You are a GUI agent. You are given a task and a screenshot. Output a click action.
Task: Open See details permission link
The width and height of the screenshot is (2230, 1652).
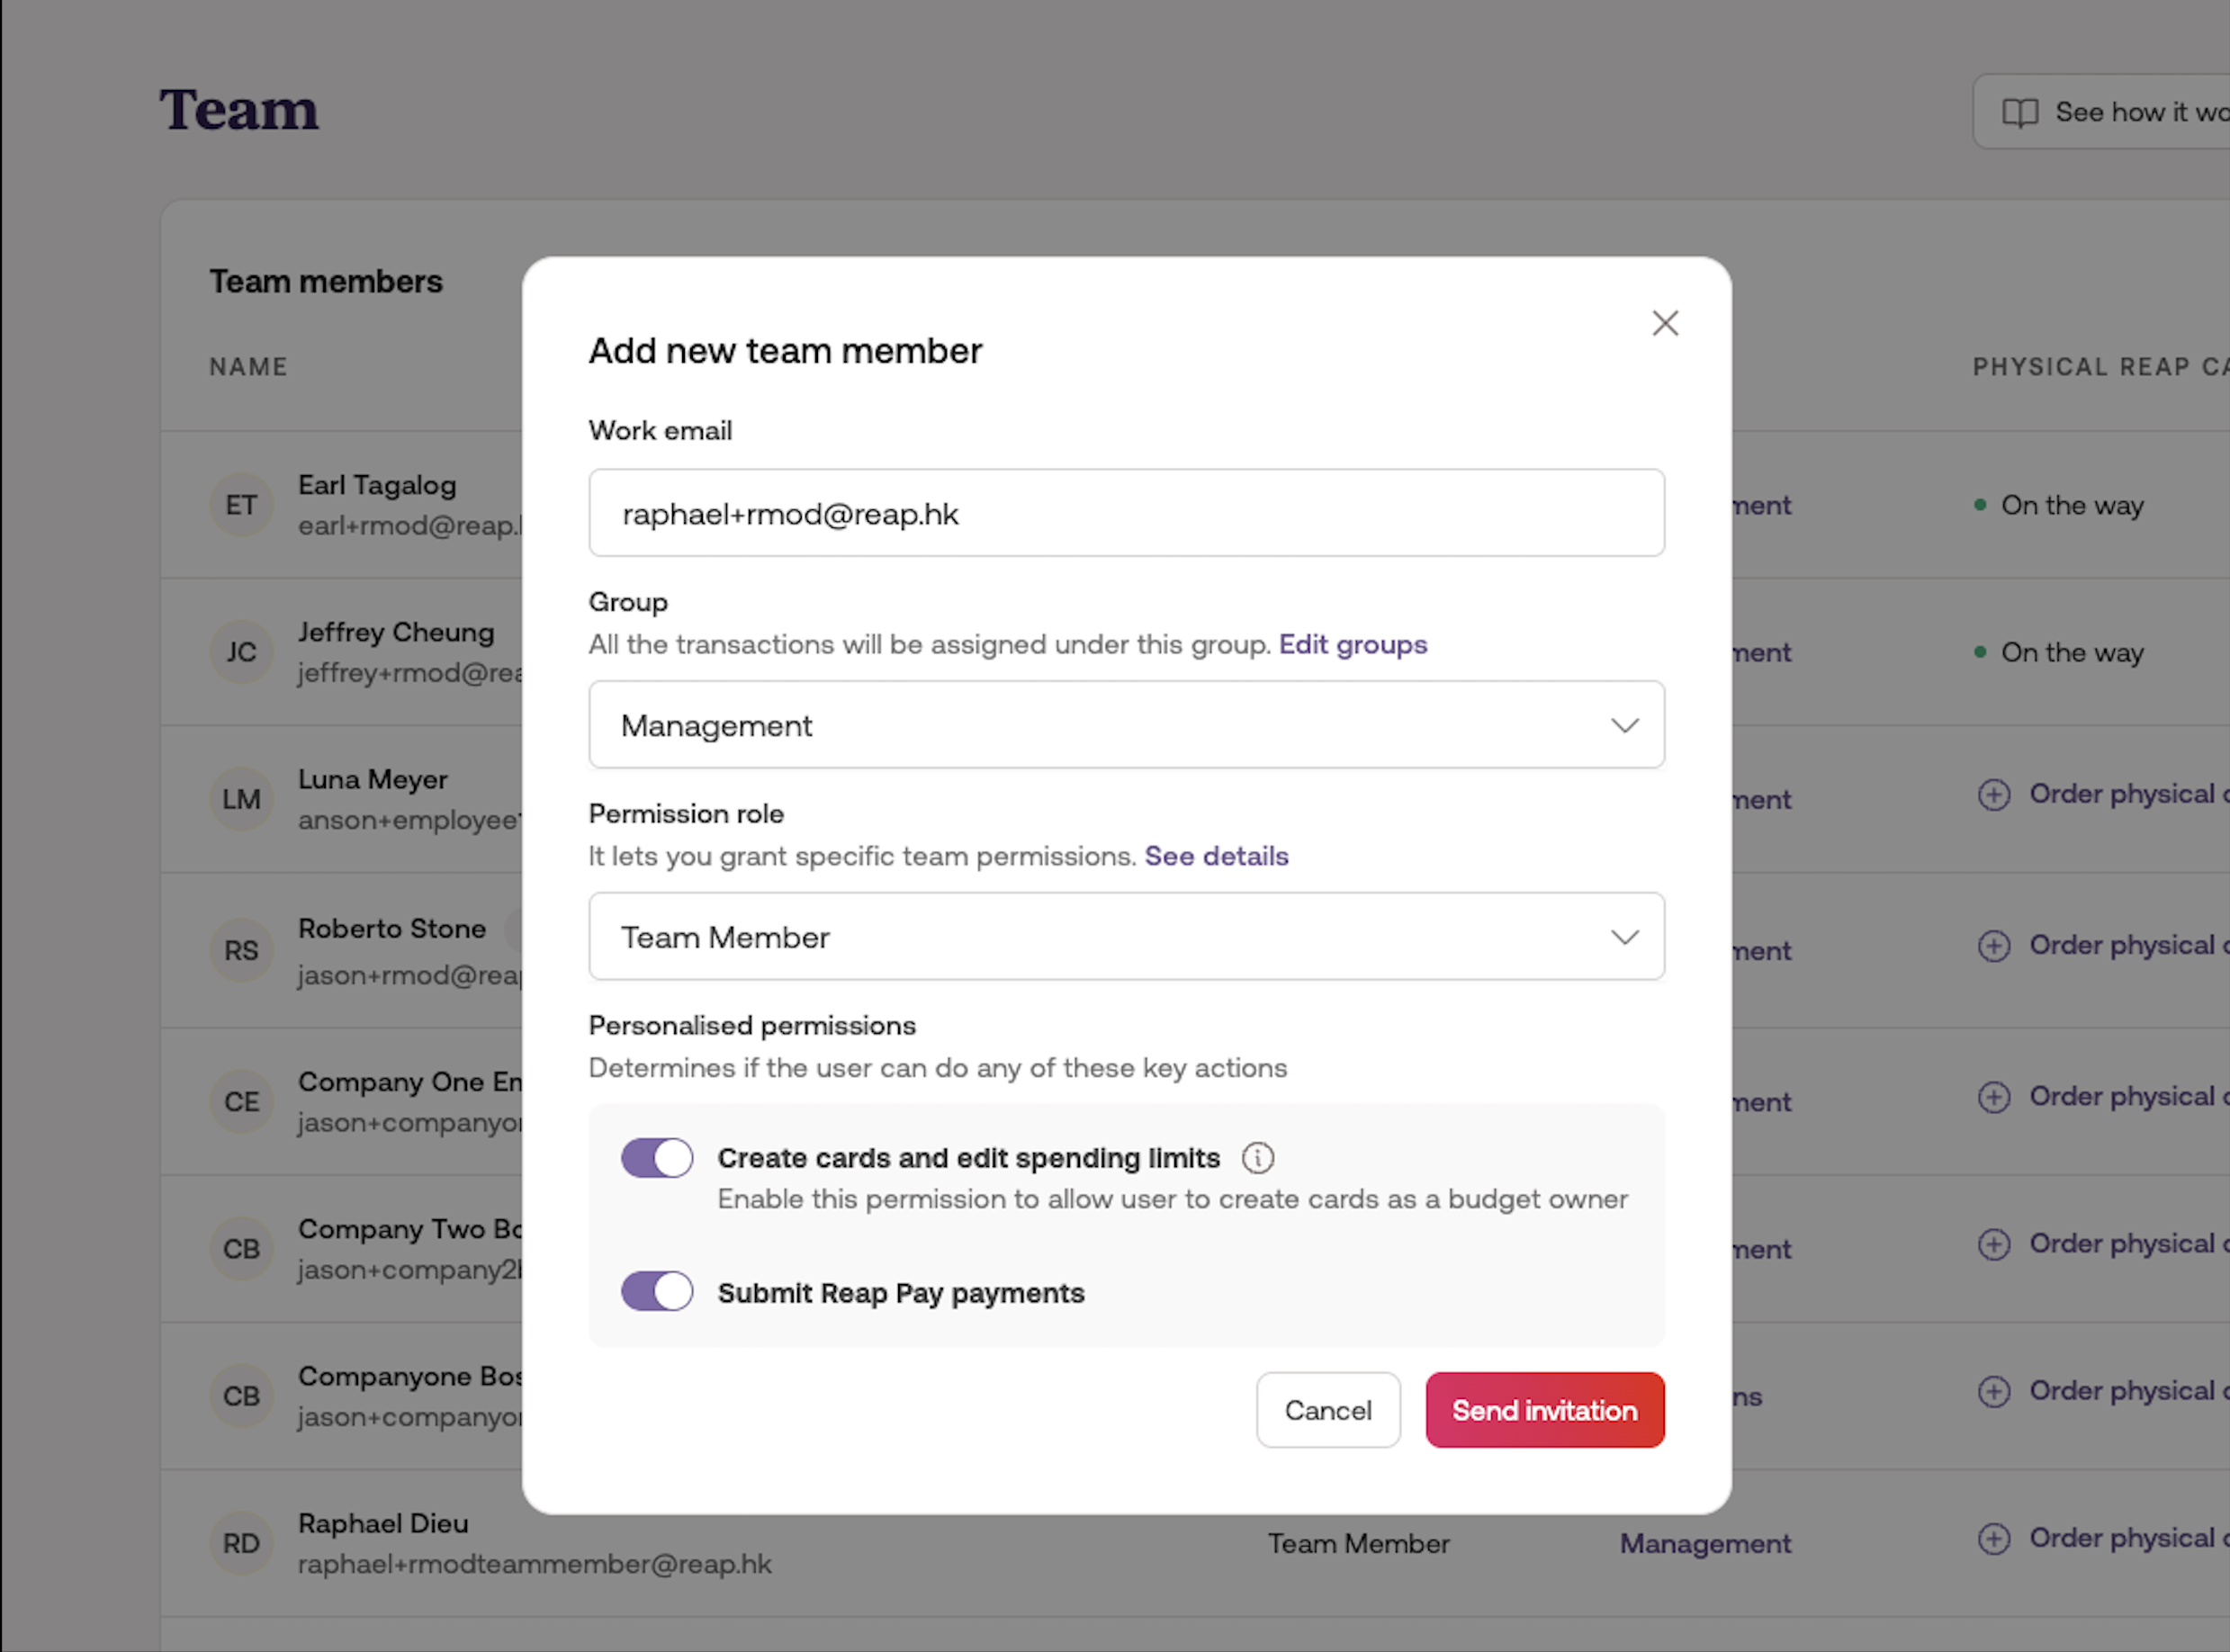(1215, 856)
